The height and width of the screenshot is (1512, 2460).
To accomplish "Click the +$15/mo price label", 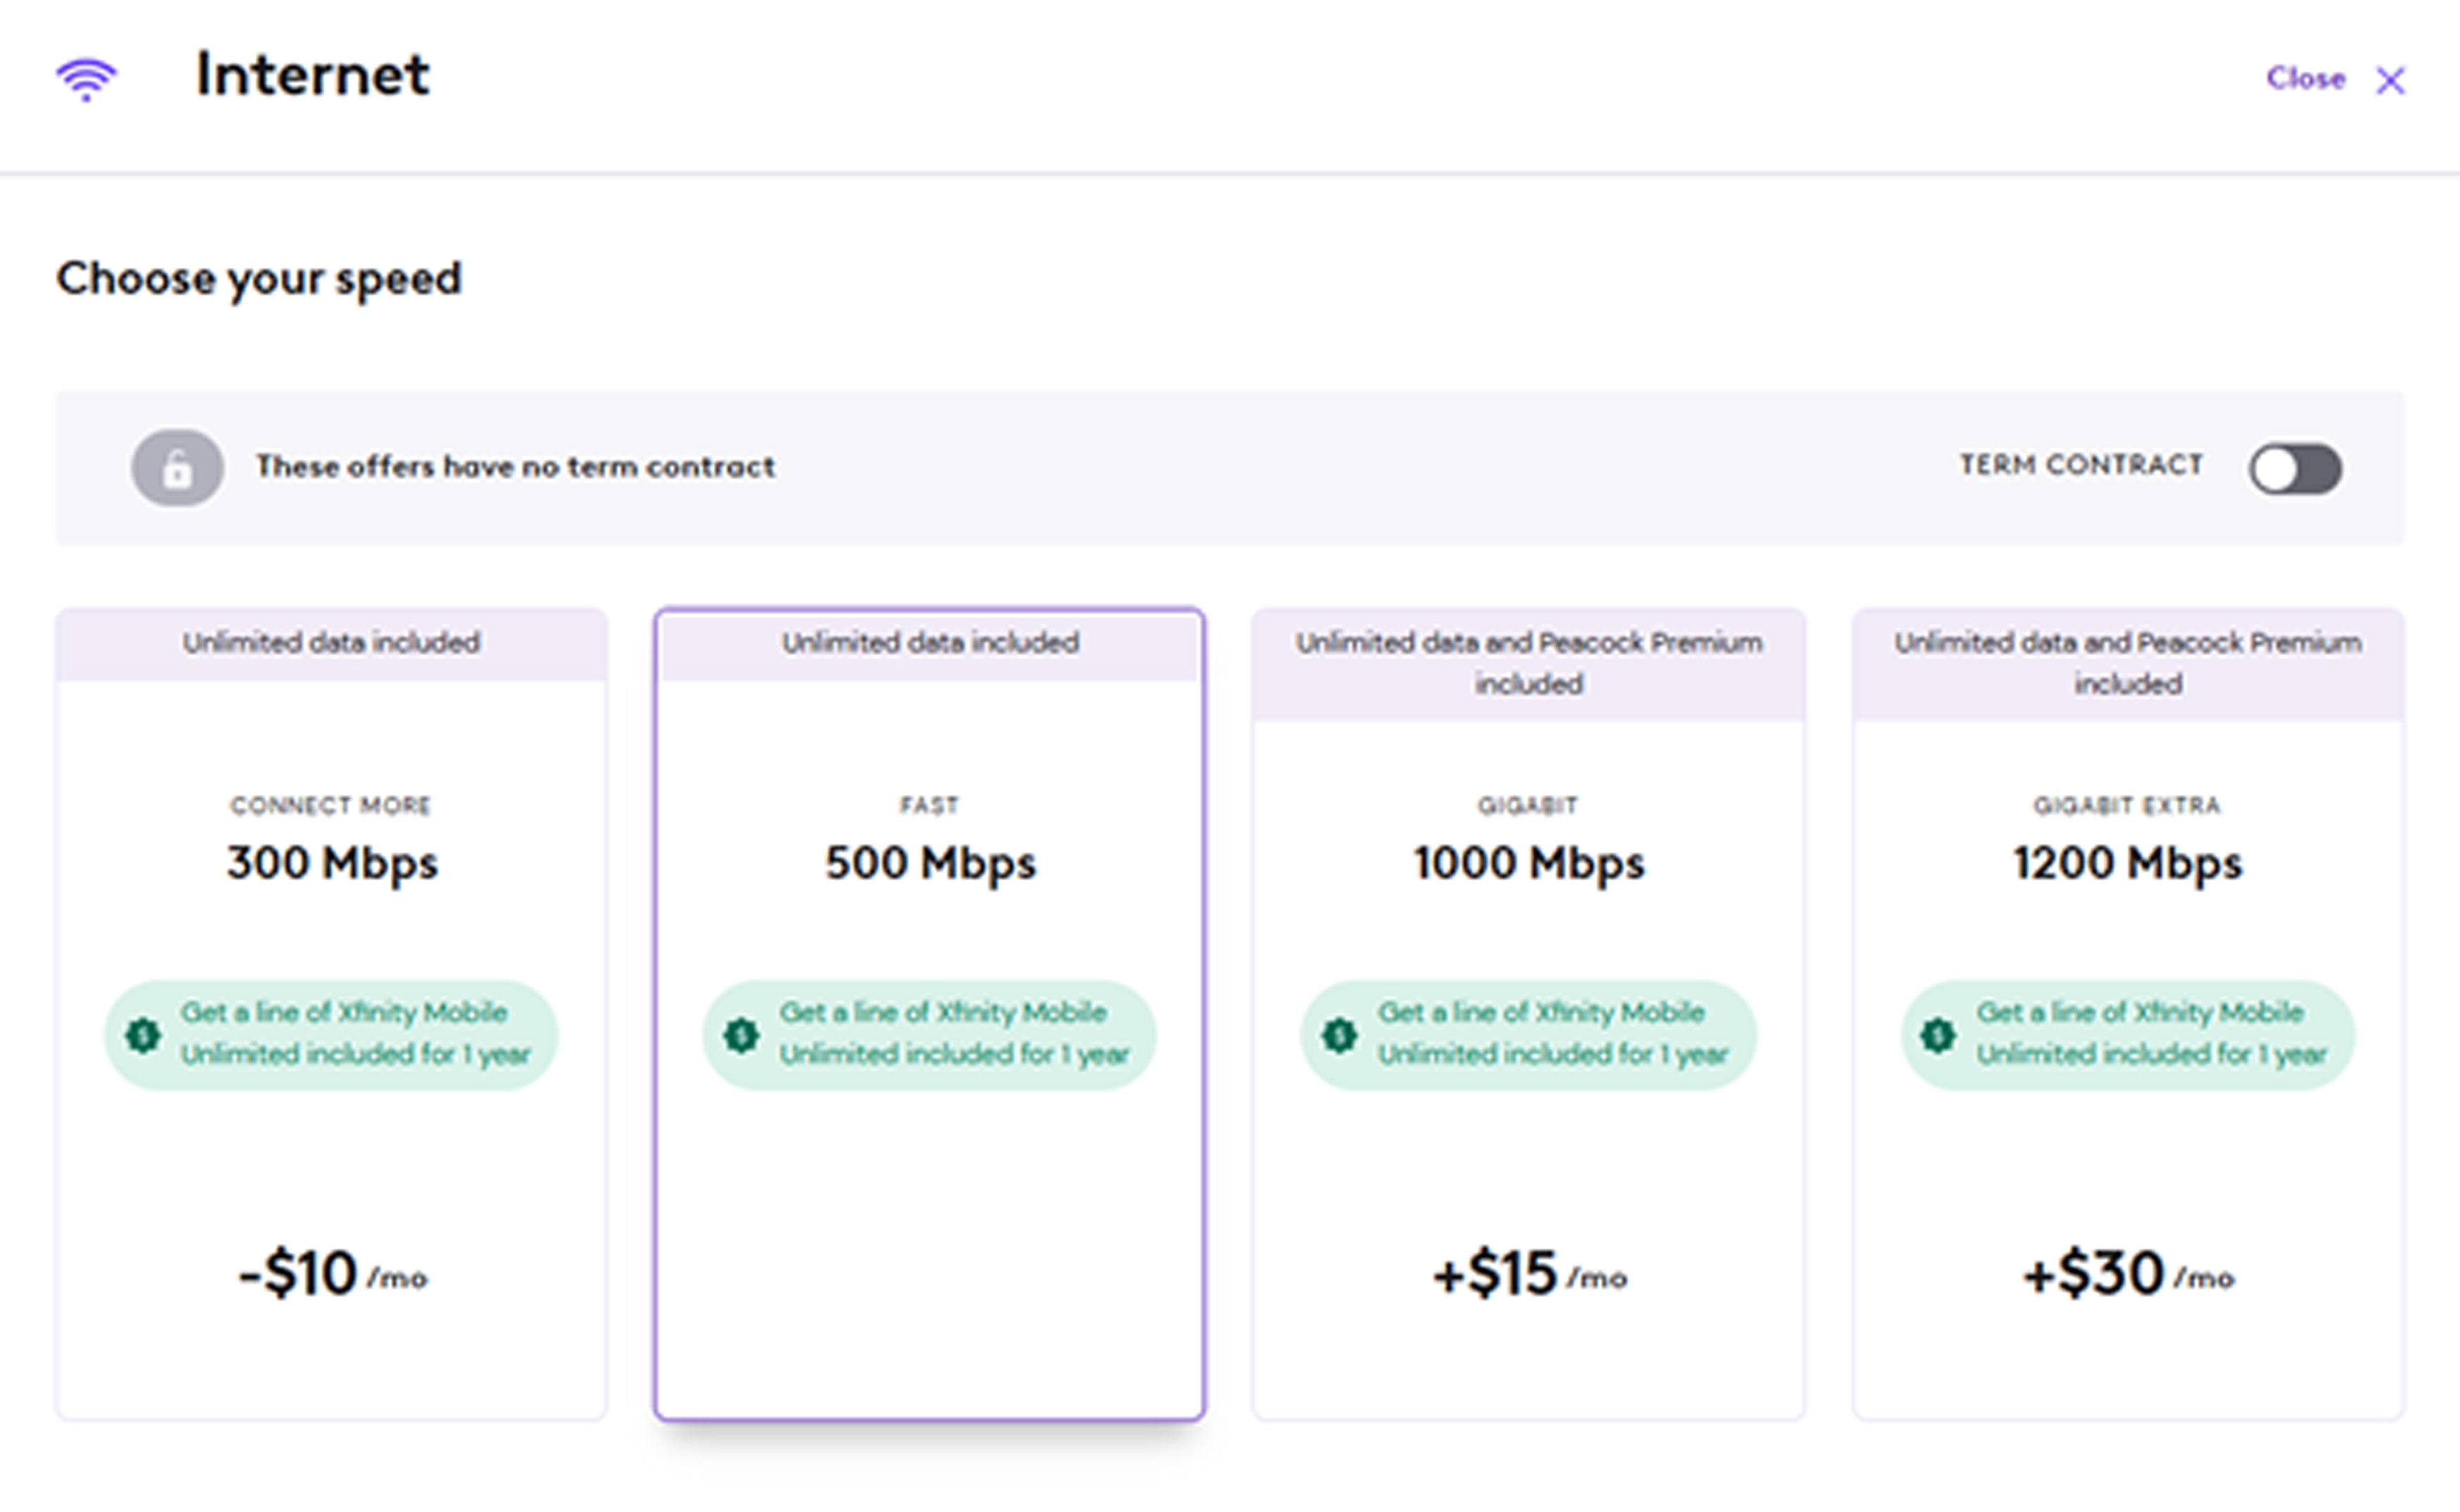I will point(1528,1274).
